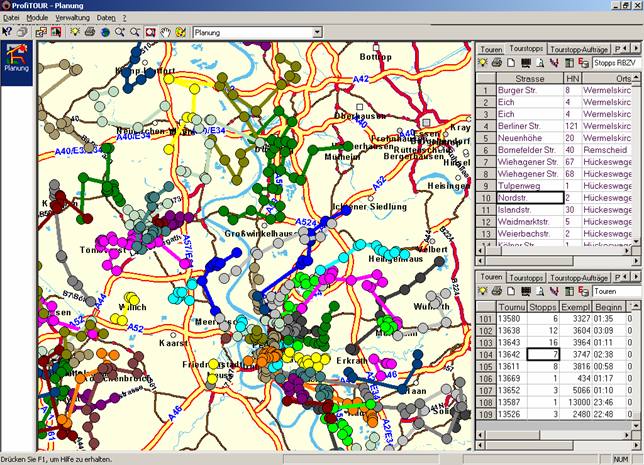Activate the zoom in magnifier
644x465 pixels.
tap(120, 32)
